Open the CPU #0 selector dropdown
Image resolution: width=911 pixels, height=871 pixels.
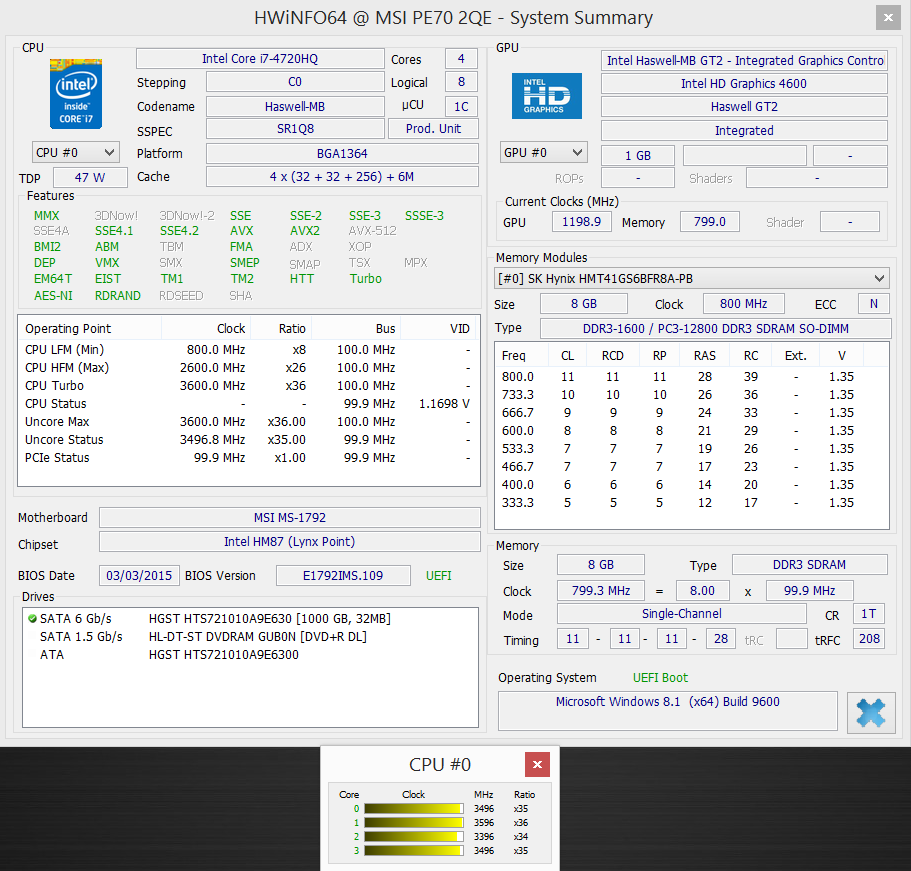tap(76, 153)
